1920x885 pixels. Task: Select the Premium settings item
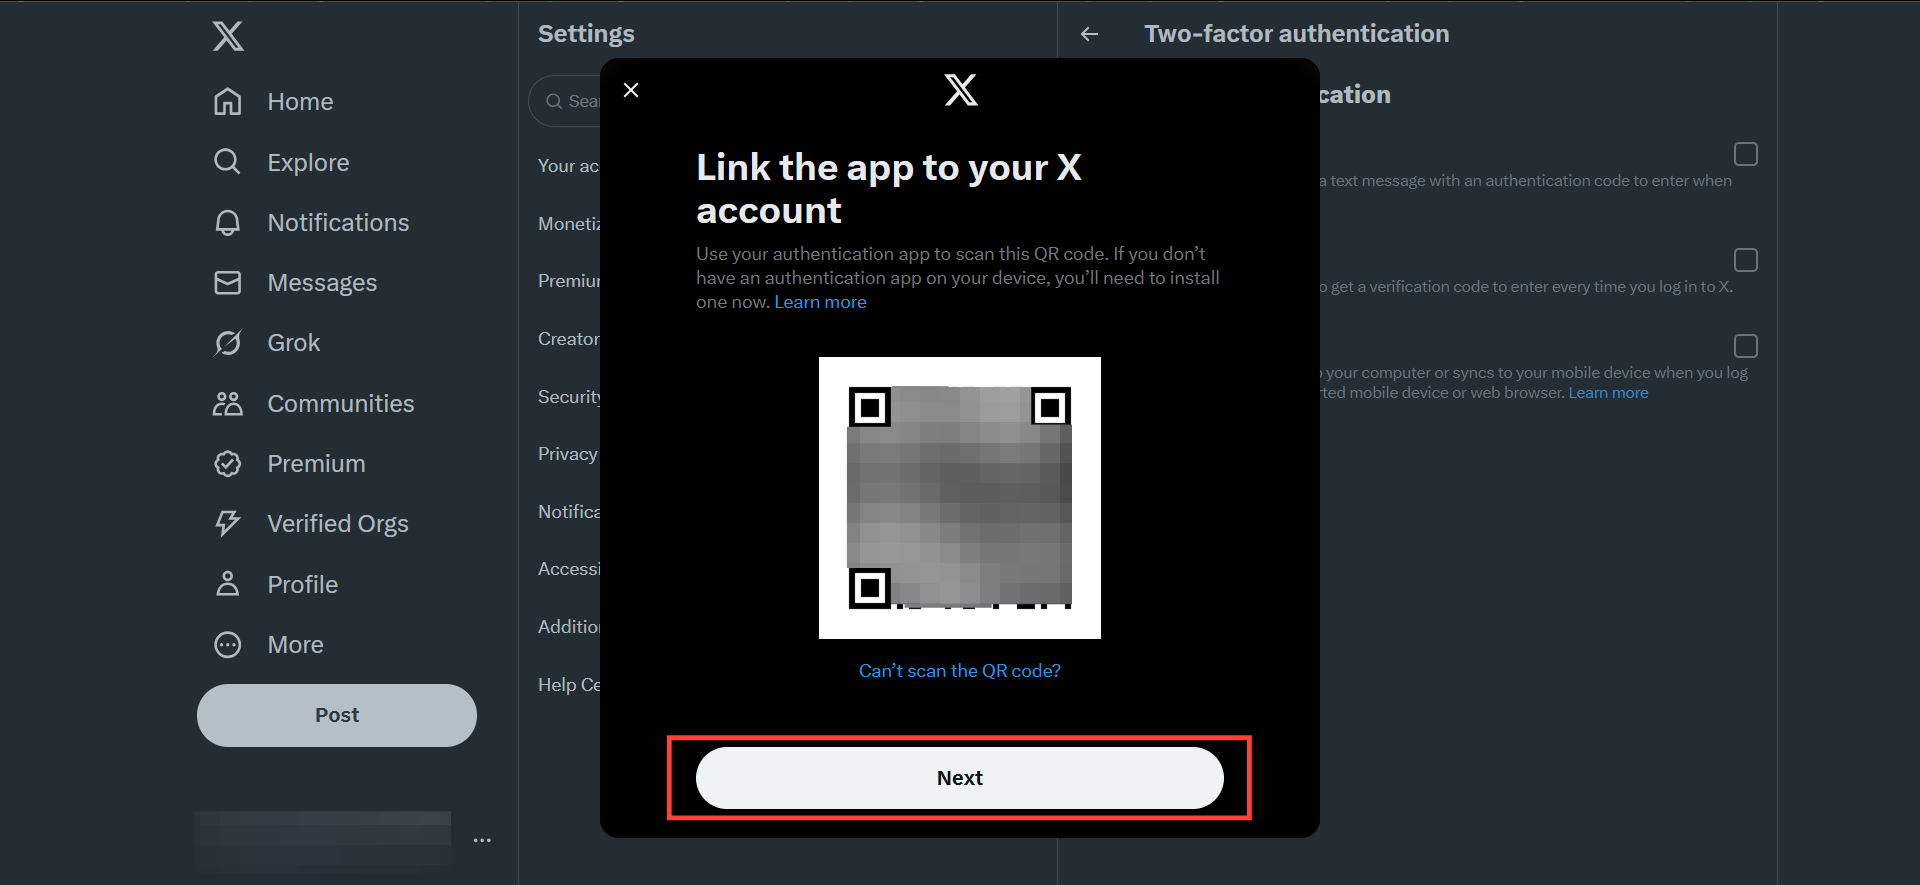click(569, 281)
